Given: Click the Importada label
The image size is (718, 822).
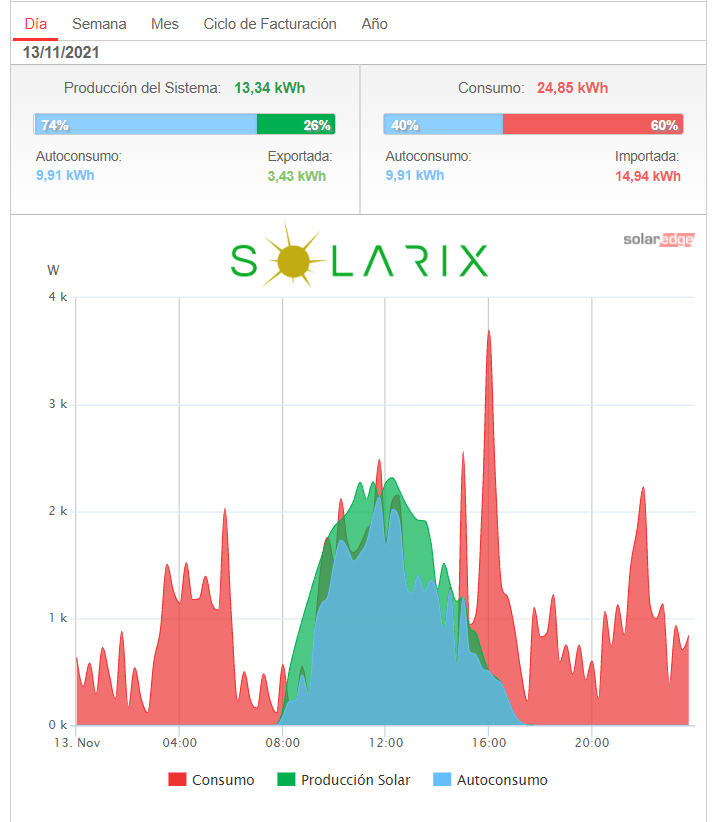Looking at the screenshot, I should coord(647,156).
